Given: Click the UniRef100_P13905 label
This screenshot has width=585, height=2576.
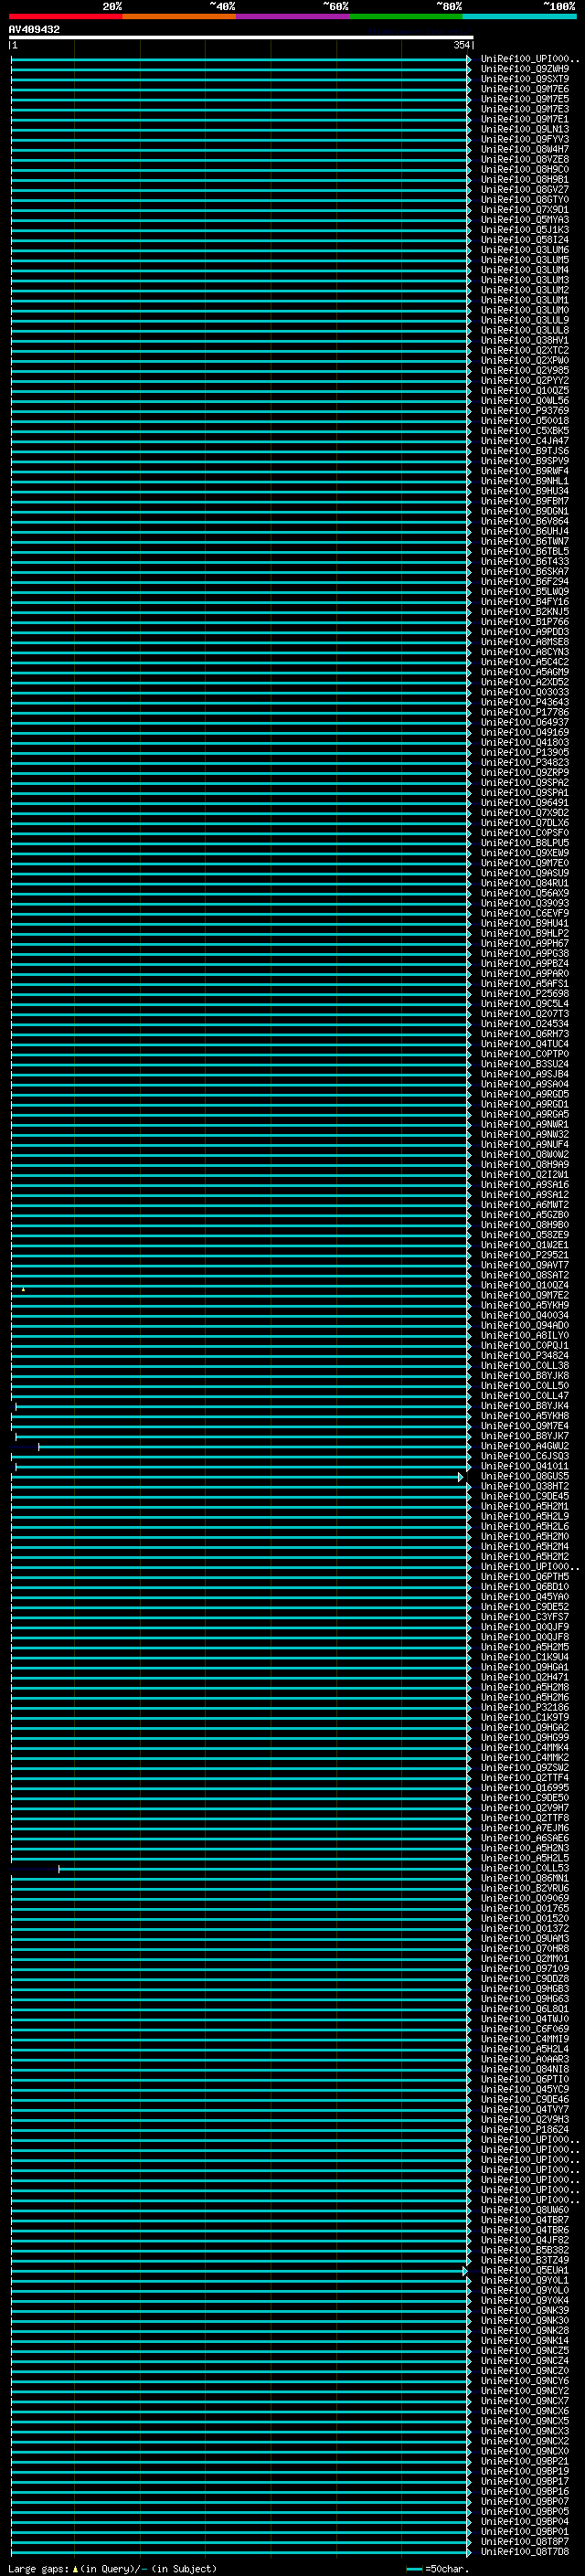Looking at the screenshot, I should tap(524, 752).
